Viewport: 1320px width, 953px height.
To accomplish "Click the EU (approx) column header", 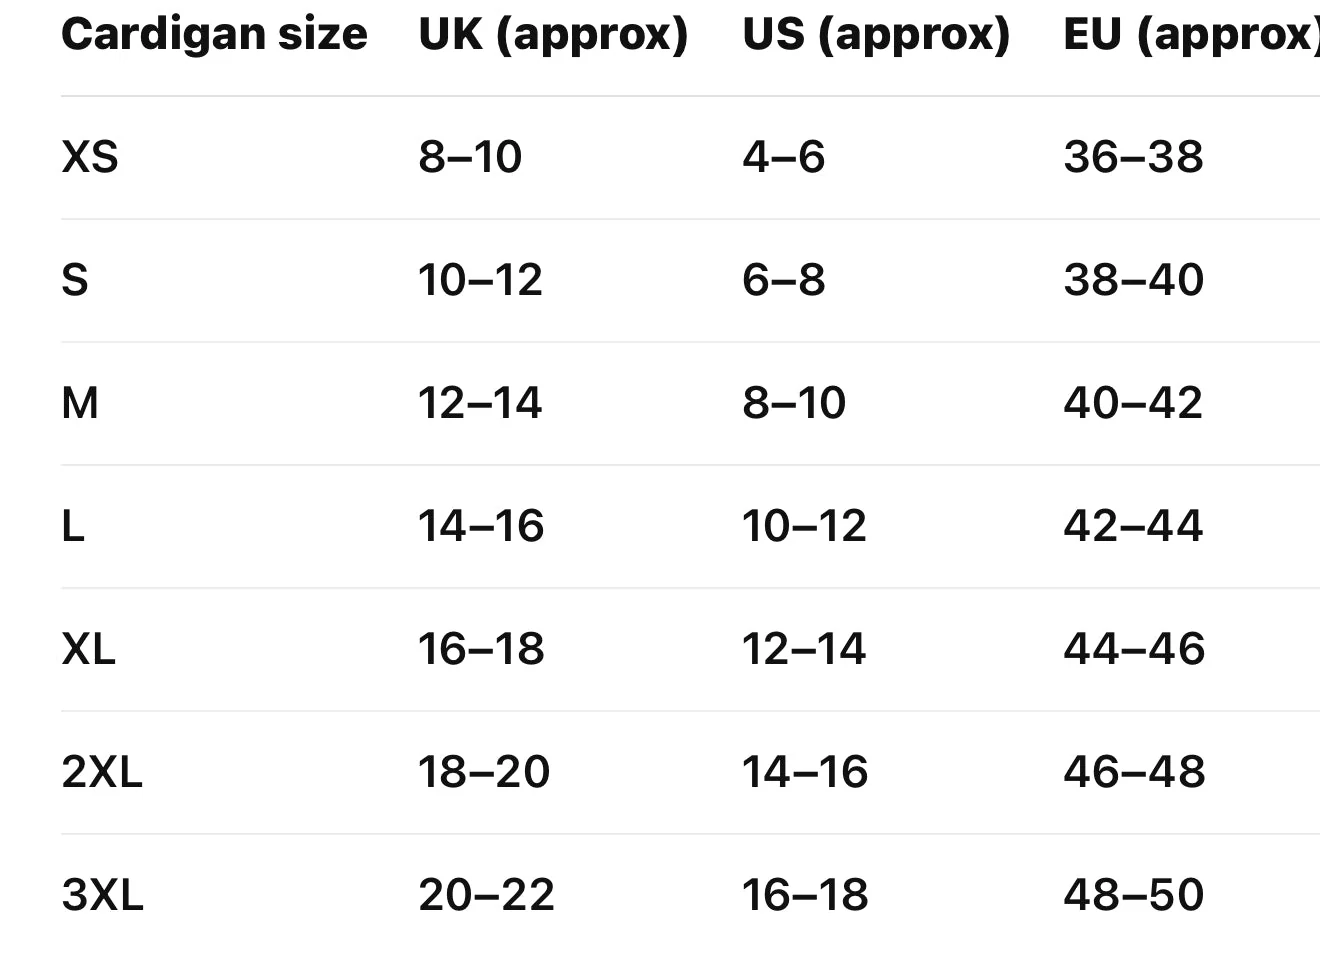I will [x=1191, y=35].
